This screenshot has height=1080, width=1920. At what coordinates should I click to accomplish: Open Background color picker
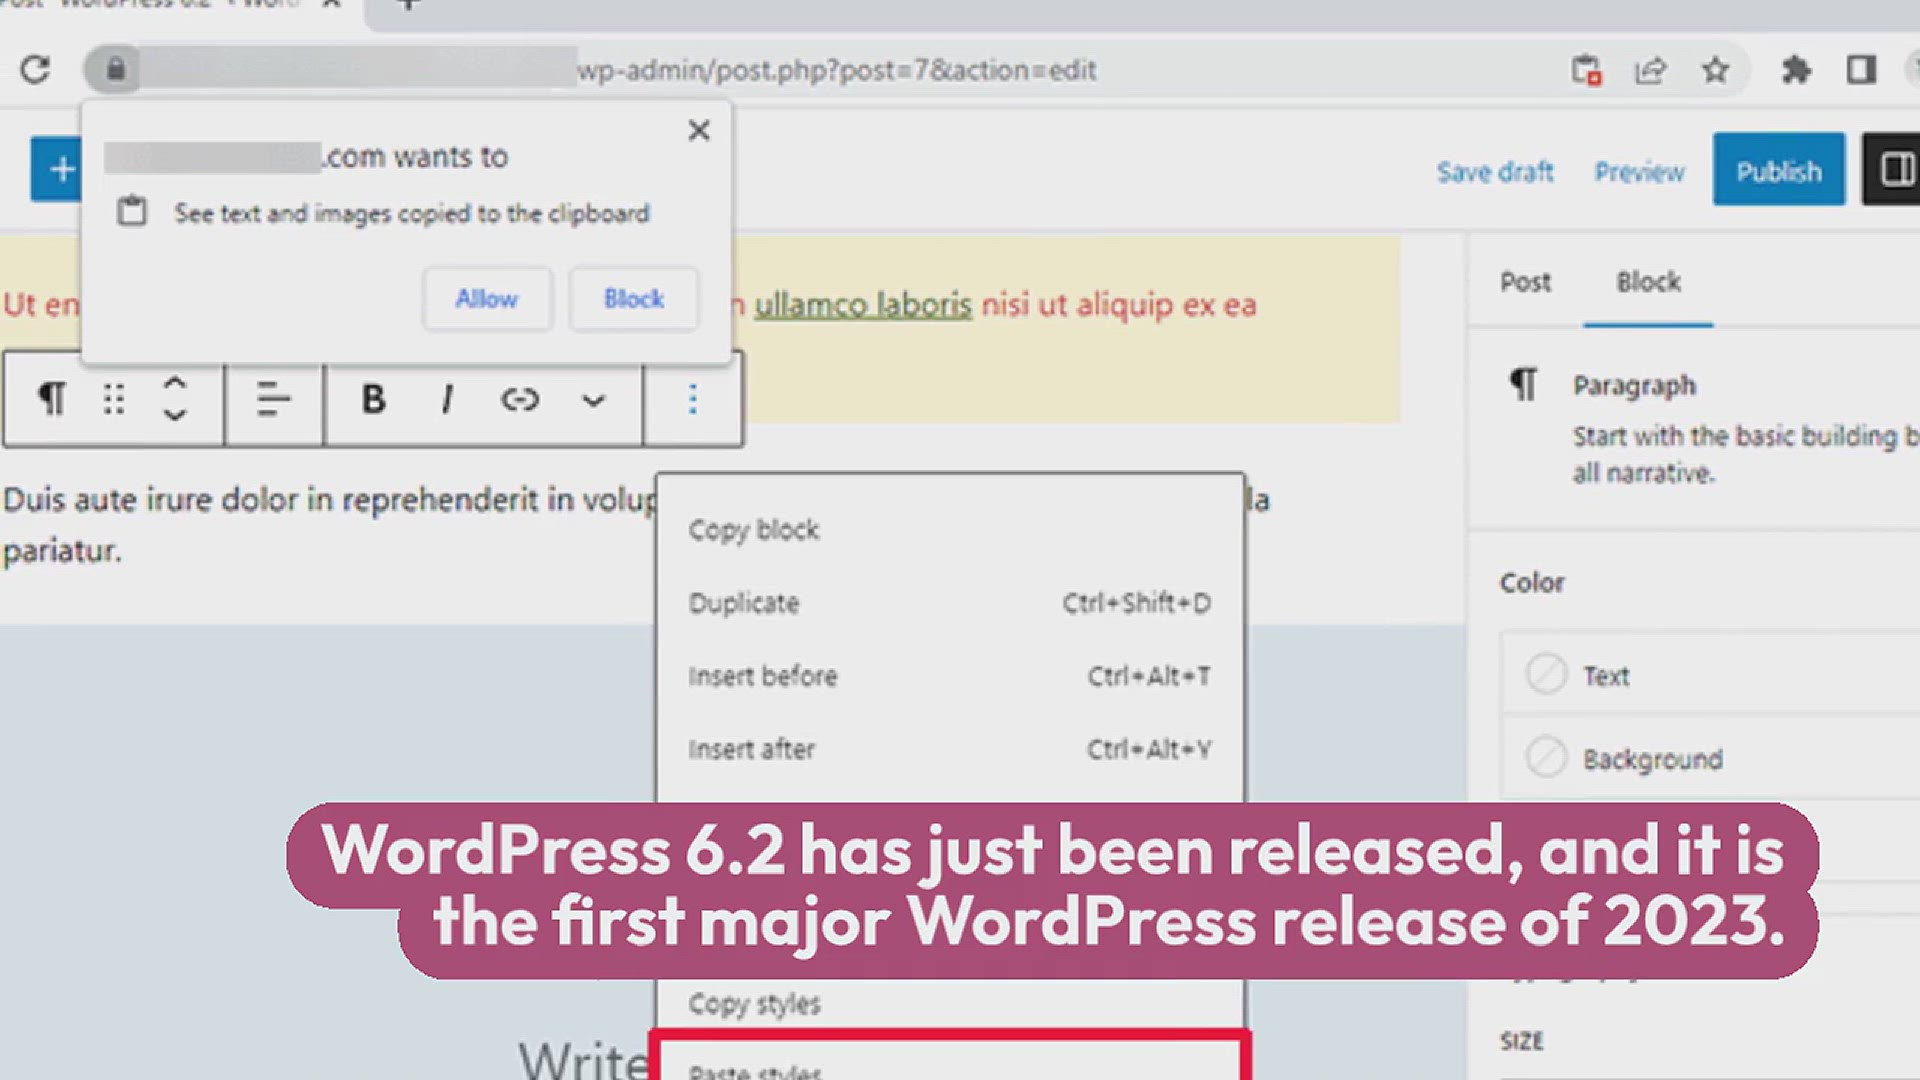click(x=1710, y=758)
